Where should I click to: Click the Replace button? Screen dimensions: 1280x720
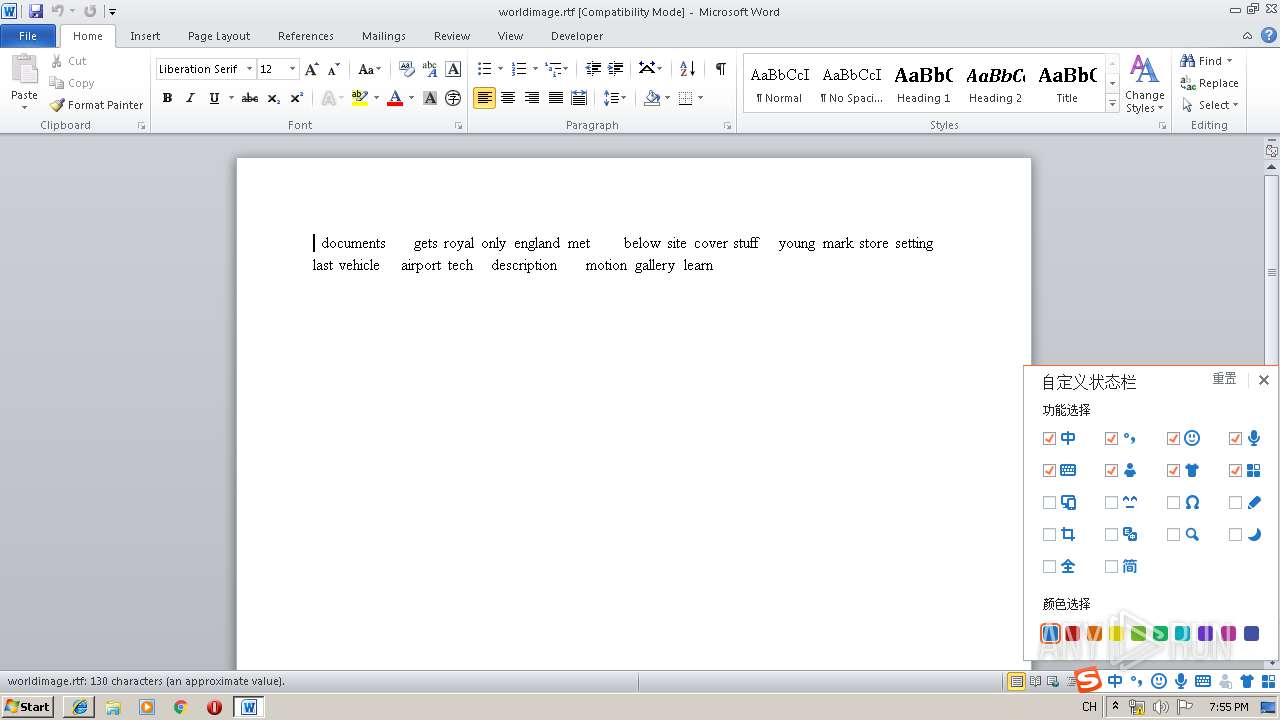pos(1210,83)
